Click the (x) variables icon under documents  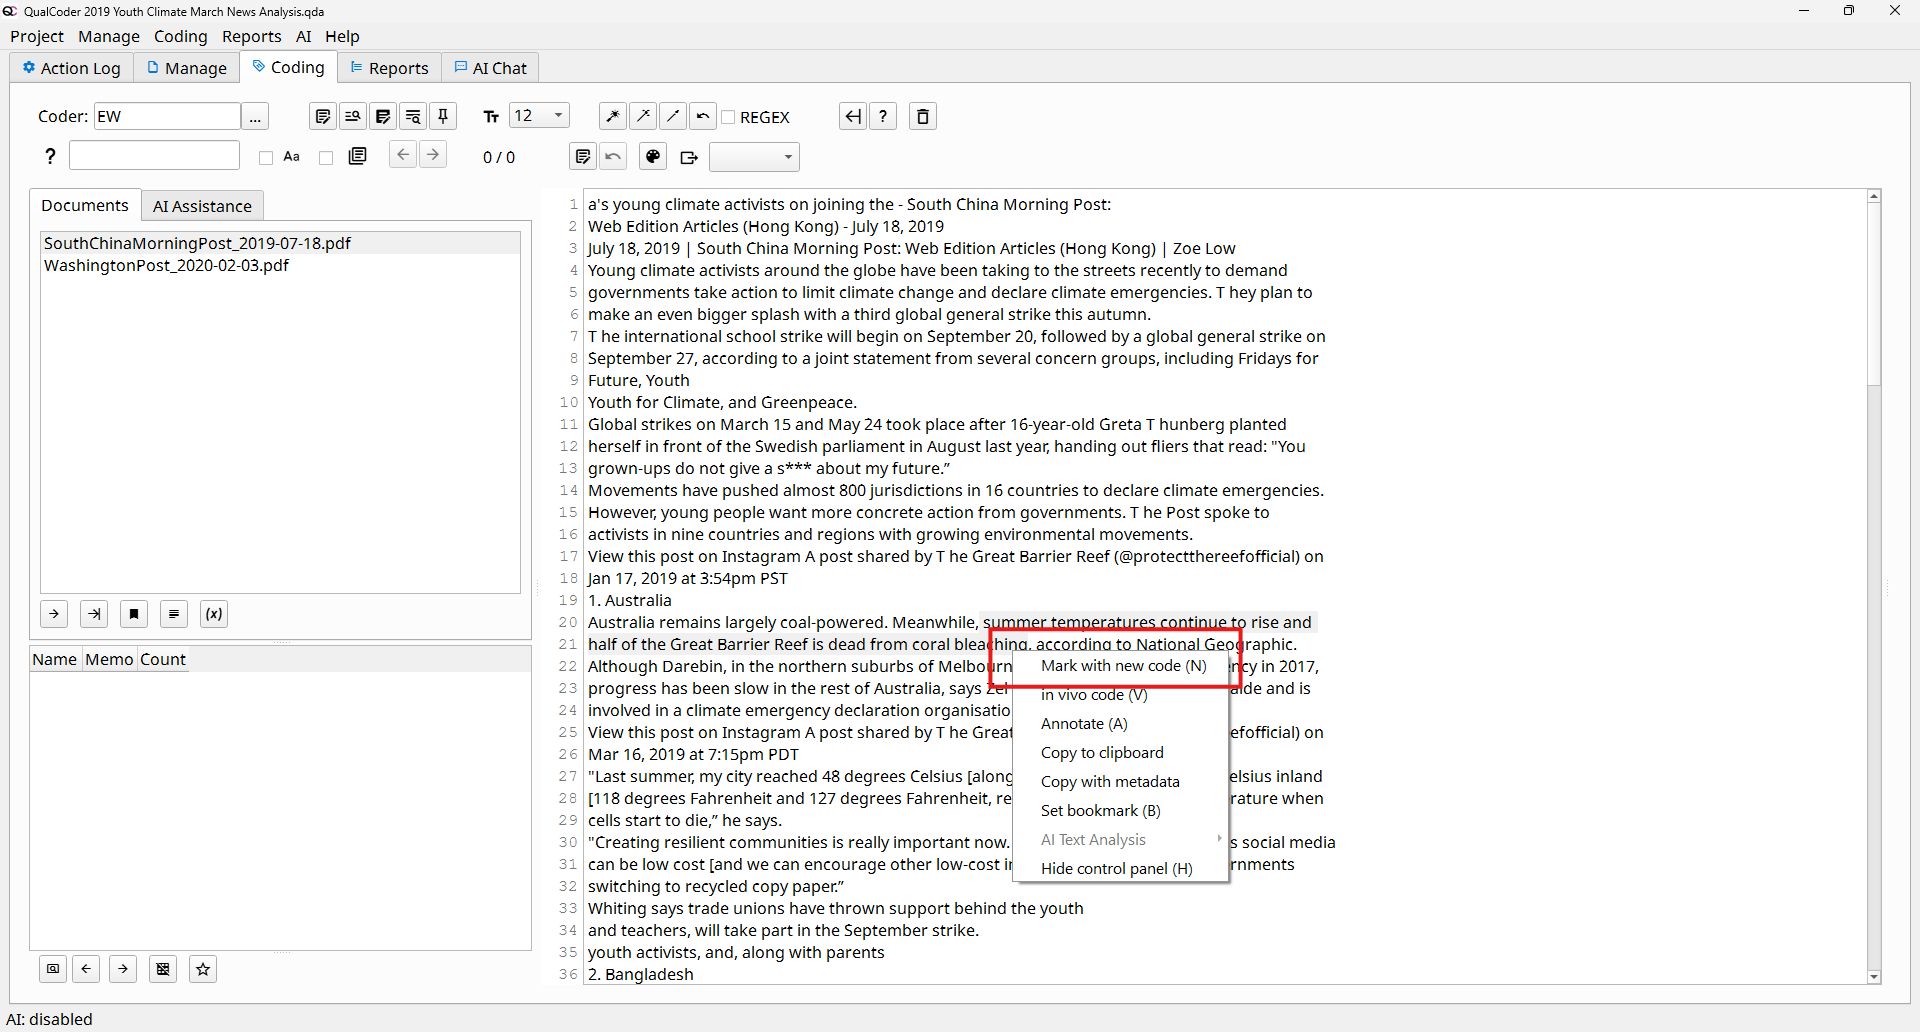click(x=214, y=614)
